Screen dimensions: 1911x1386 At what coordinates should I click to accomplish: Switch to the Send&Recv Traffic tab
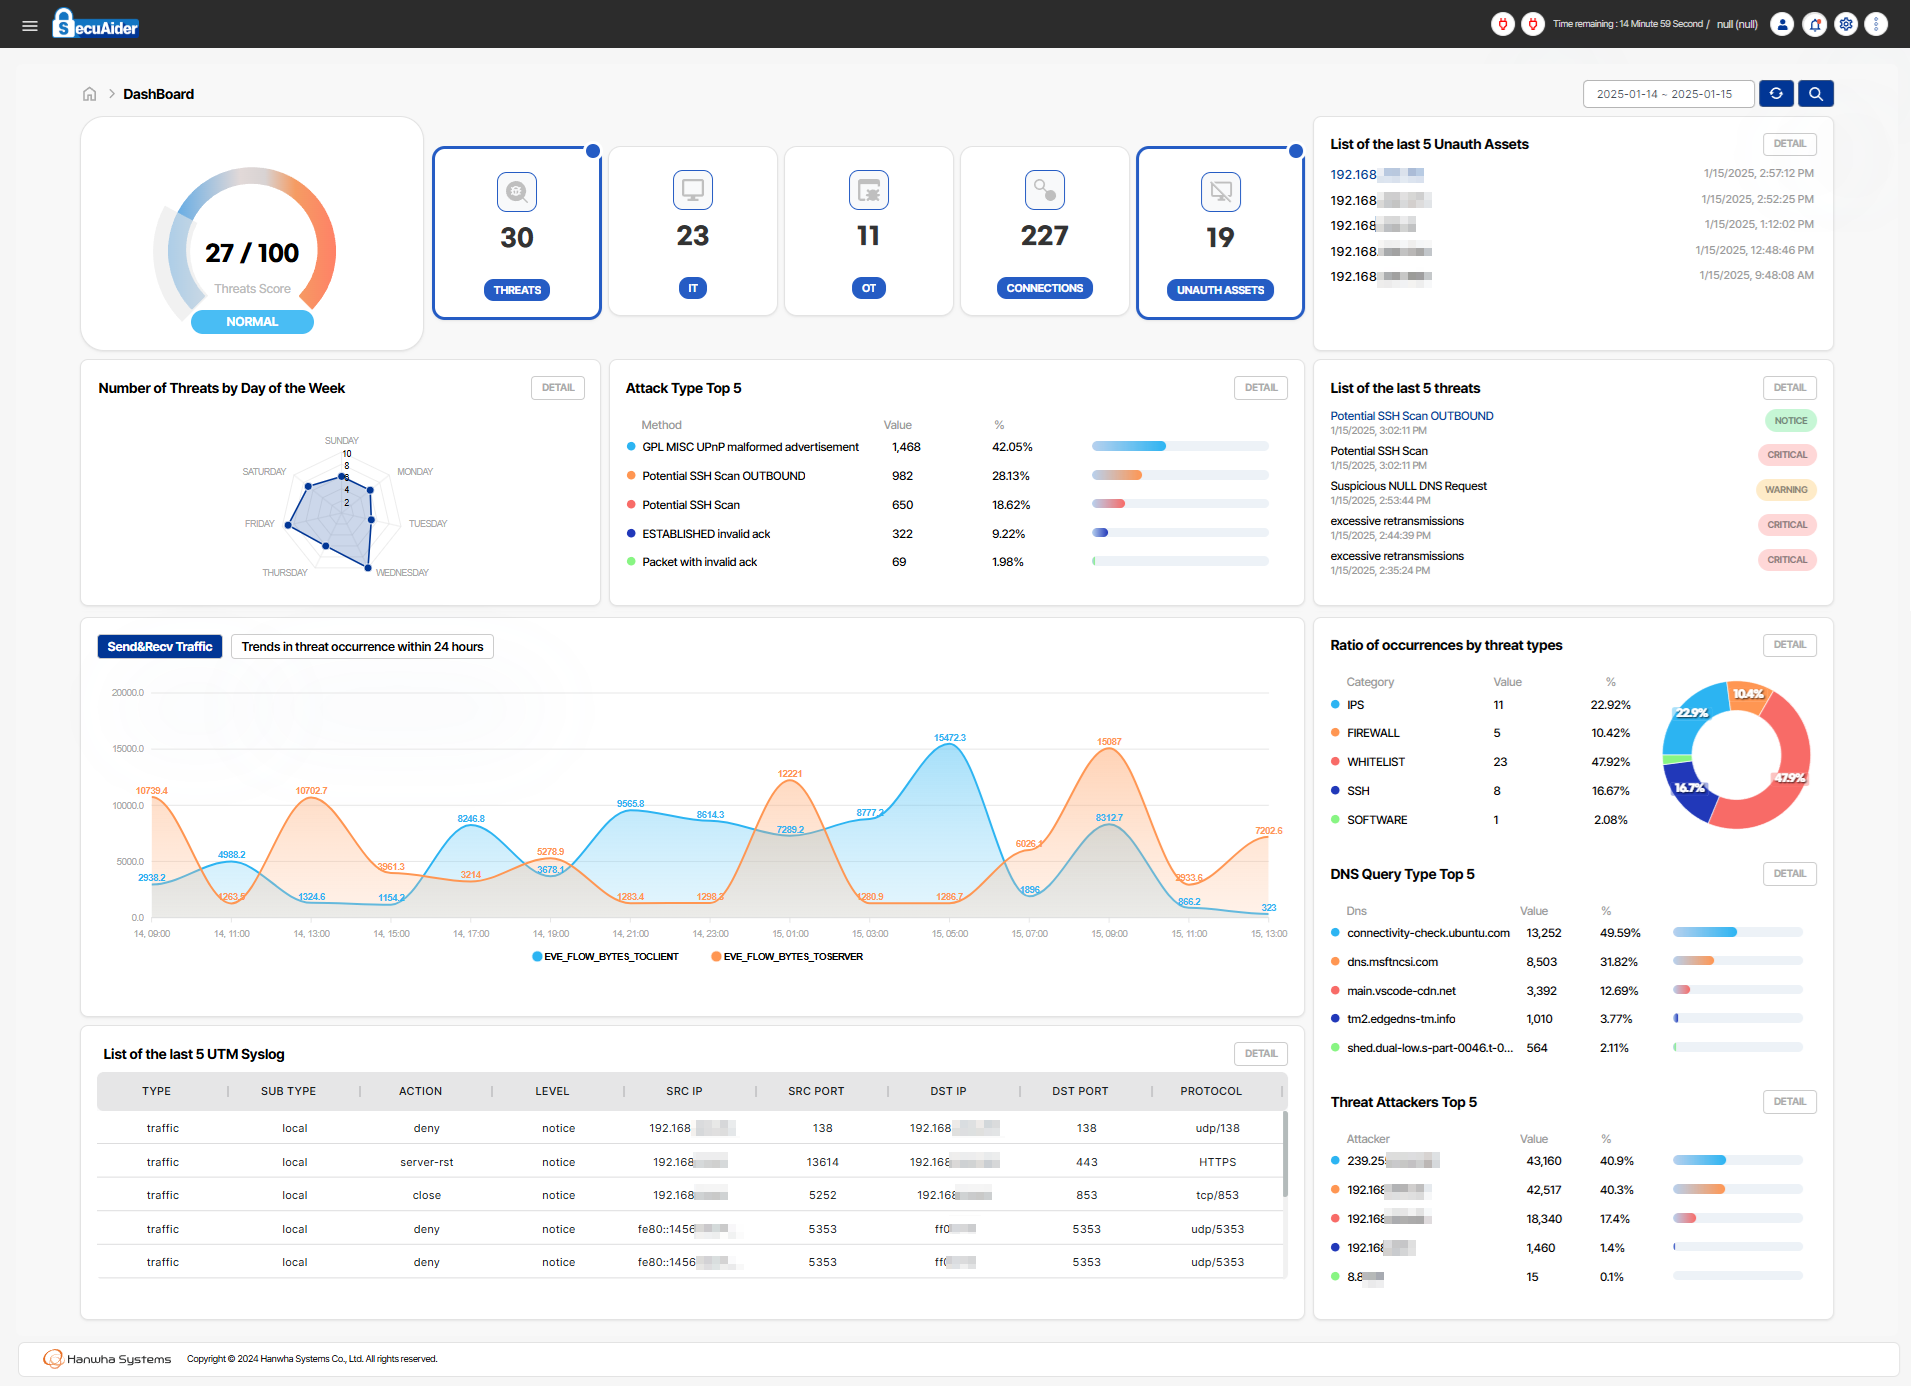[x=160, y=647]
